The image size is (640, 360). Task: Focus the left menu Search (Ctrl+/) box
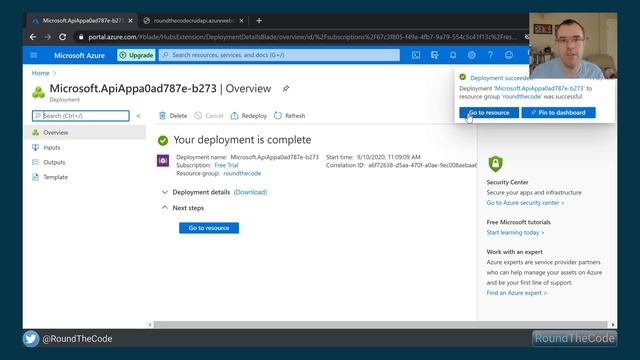point(81,116)
